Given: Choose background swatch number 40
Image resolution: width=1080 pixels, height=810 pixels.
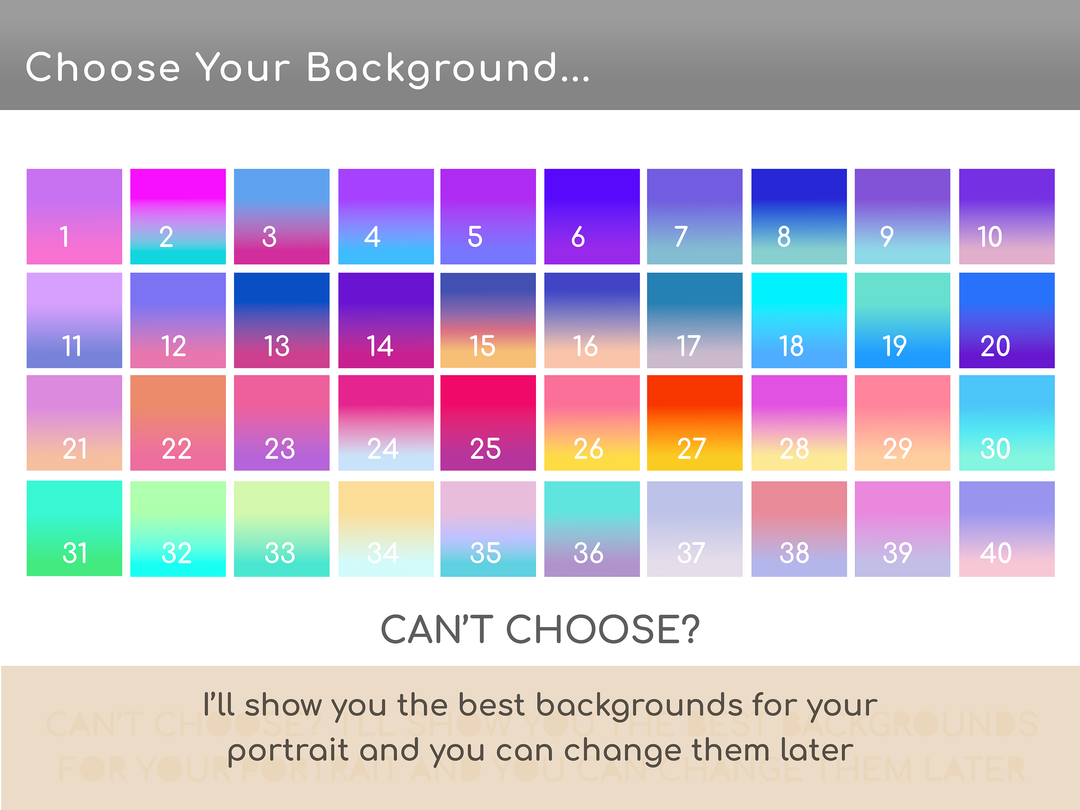Looking at the screenshot, I should 1006,529.
